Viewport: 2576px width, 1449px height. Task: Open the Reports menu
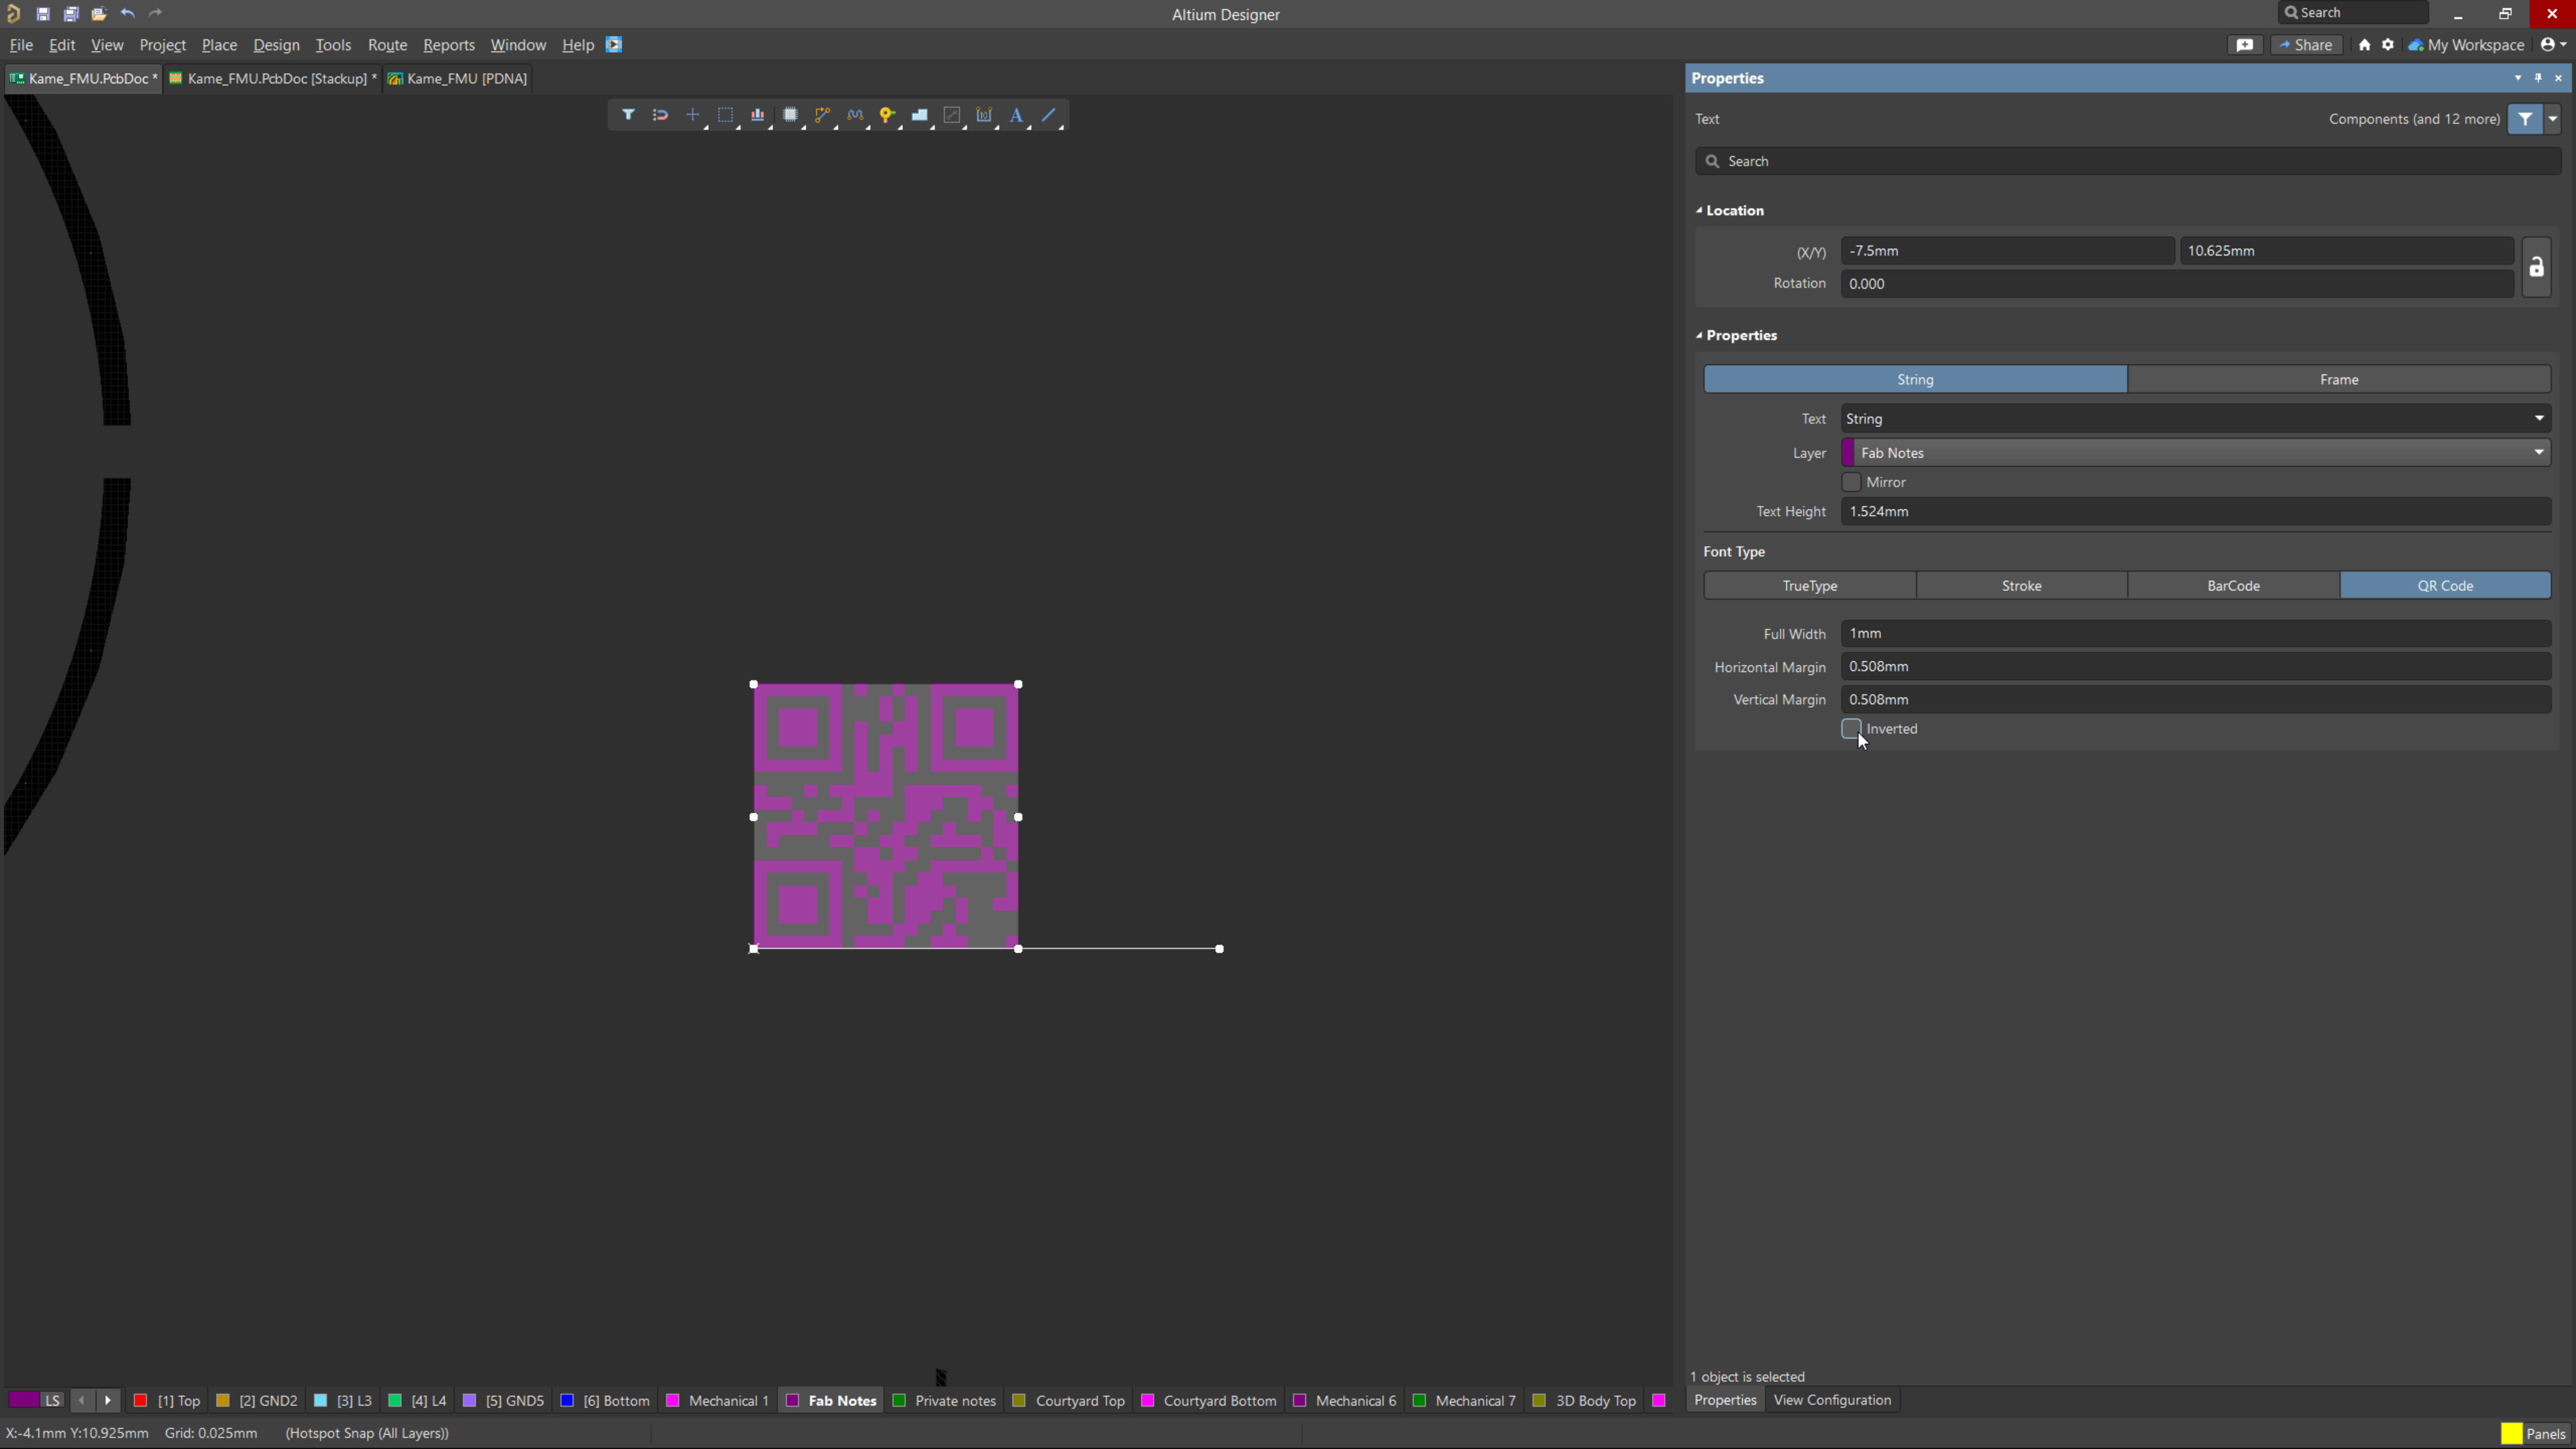(x=449, y=45)
